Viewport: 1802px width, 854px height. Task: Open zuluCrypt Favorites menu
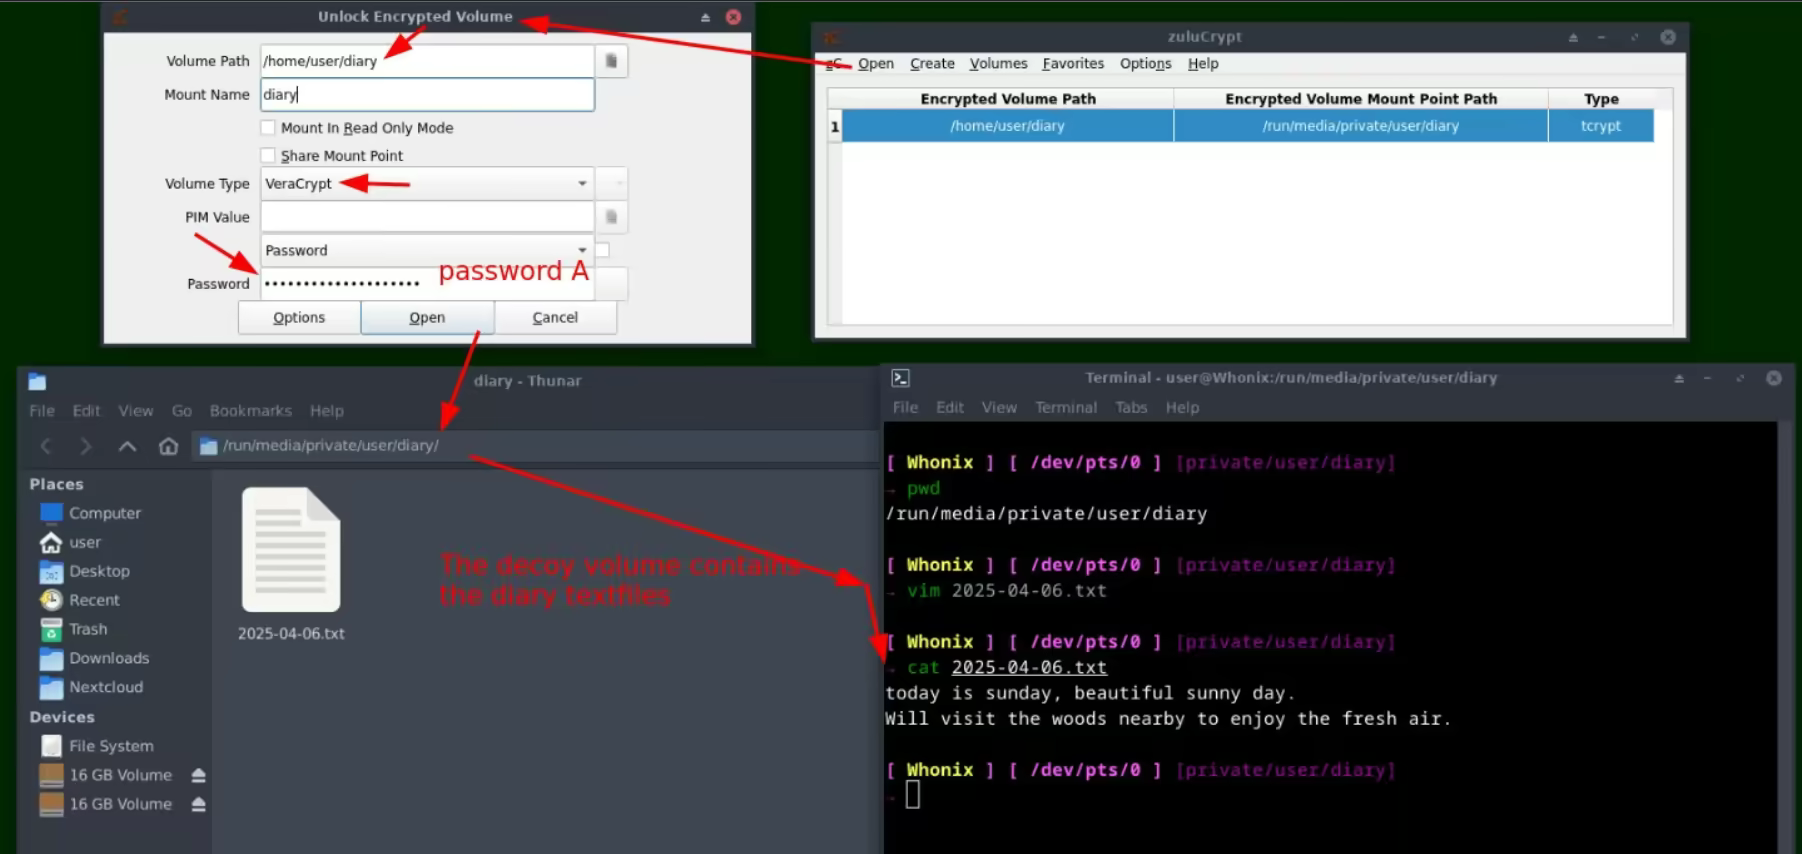1072,64
